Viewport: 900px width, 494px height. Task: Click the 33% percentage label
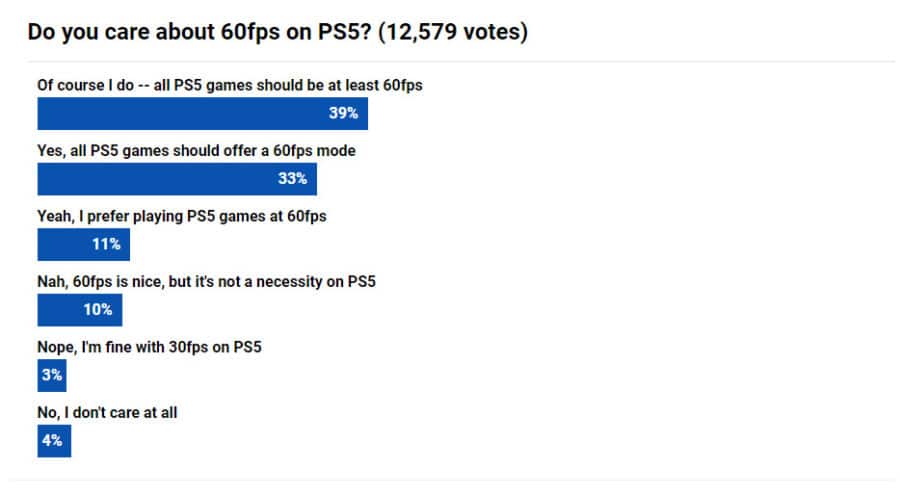coord(292,179)
